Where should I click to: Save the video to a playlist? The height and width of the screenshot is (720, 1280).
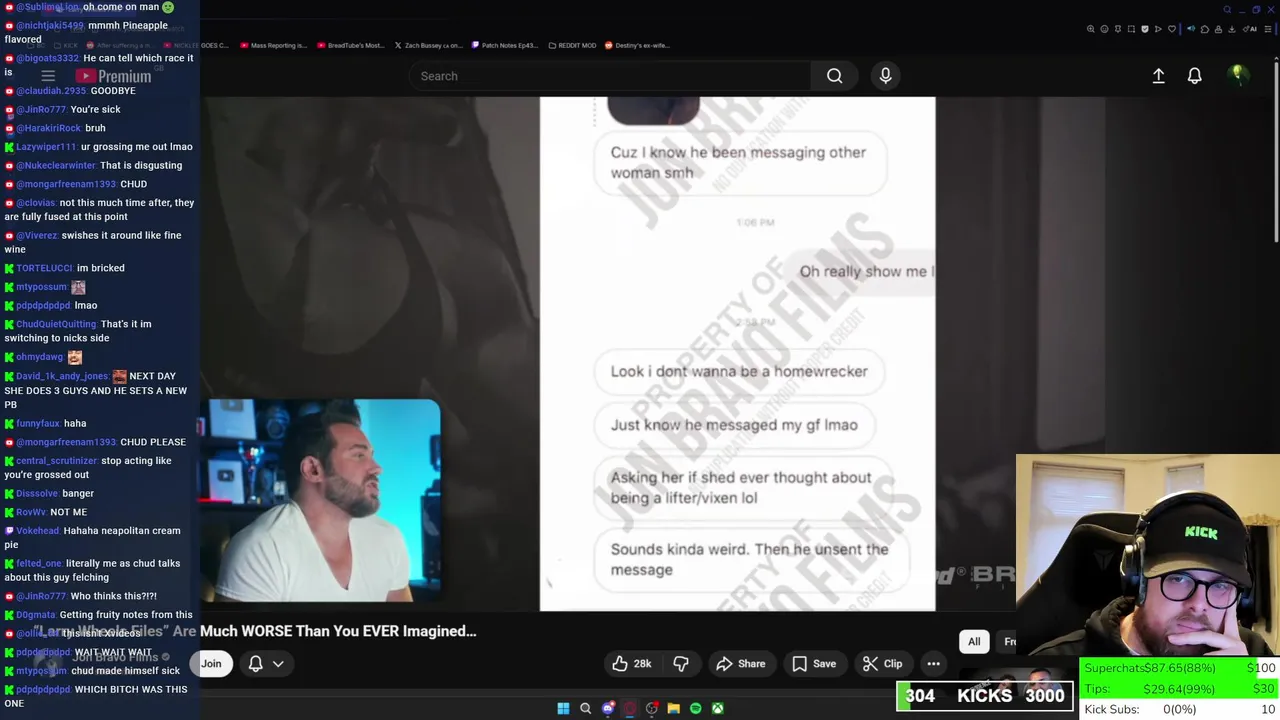[x=813, y=663]
